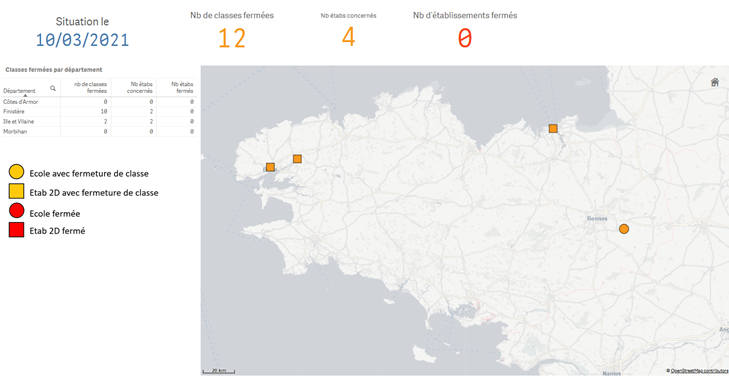Sort by Nb étabs concernés column
Viewport: 729px width, 377px height.
point(140,87)
